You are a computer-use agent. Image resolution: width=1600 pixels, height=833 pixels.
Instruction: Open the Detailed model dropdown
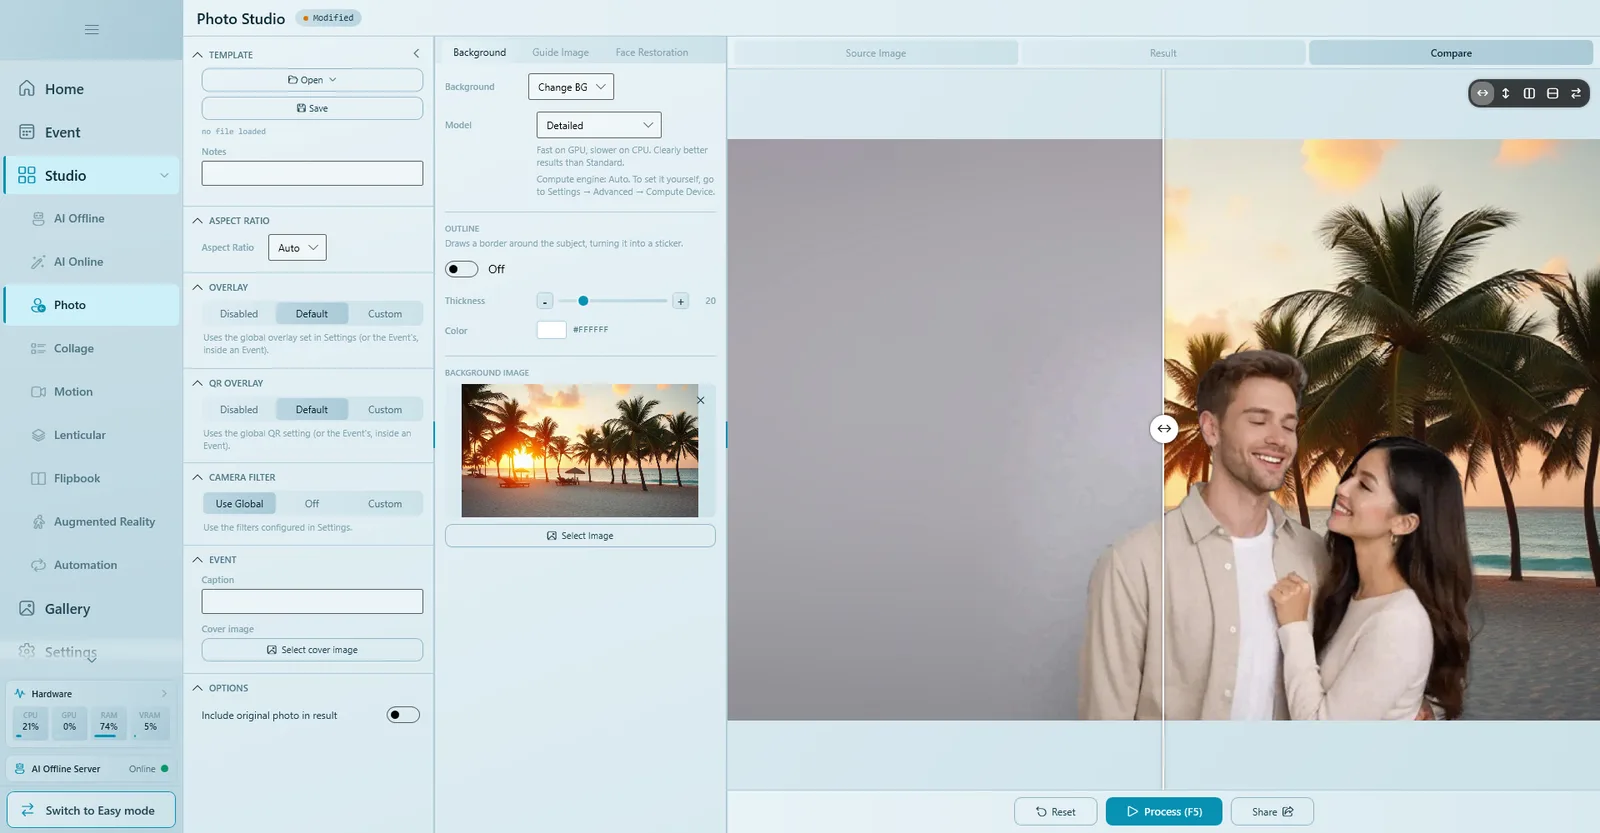pyautogui.click(x=599, y=125)
